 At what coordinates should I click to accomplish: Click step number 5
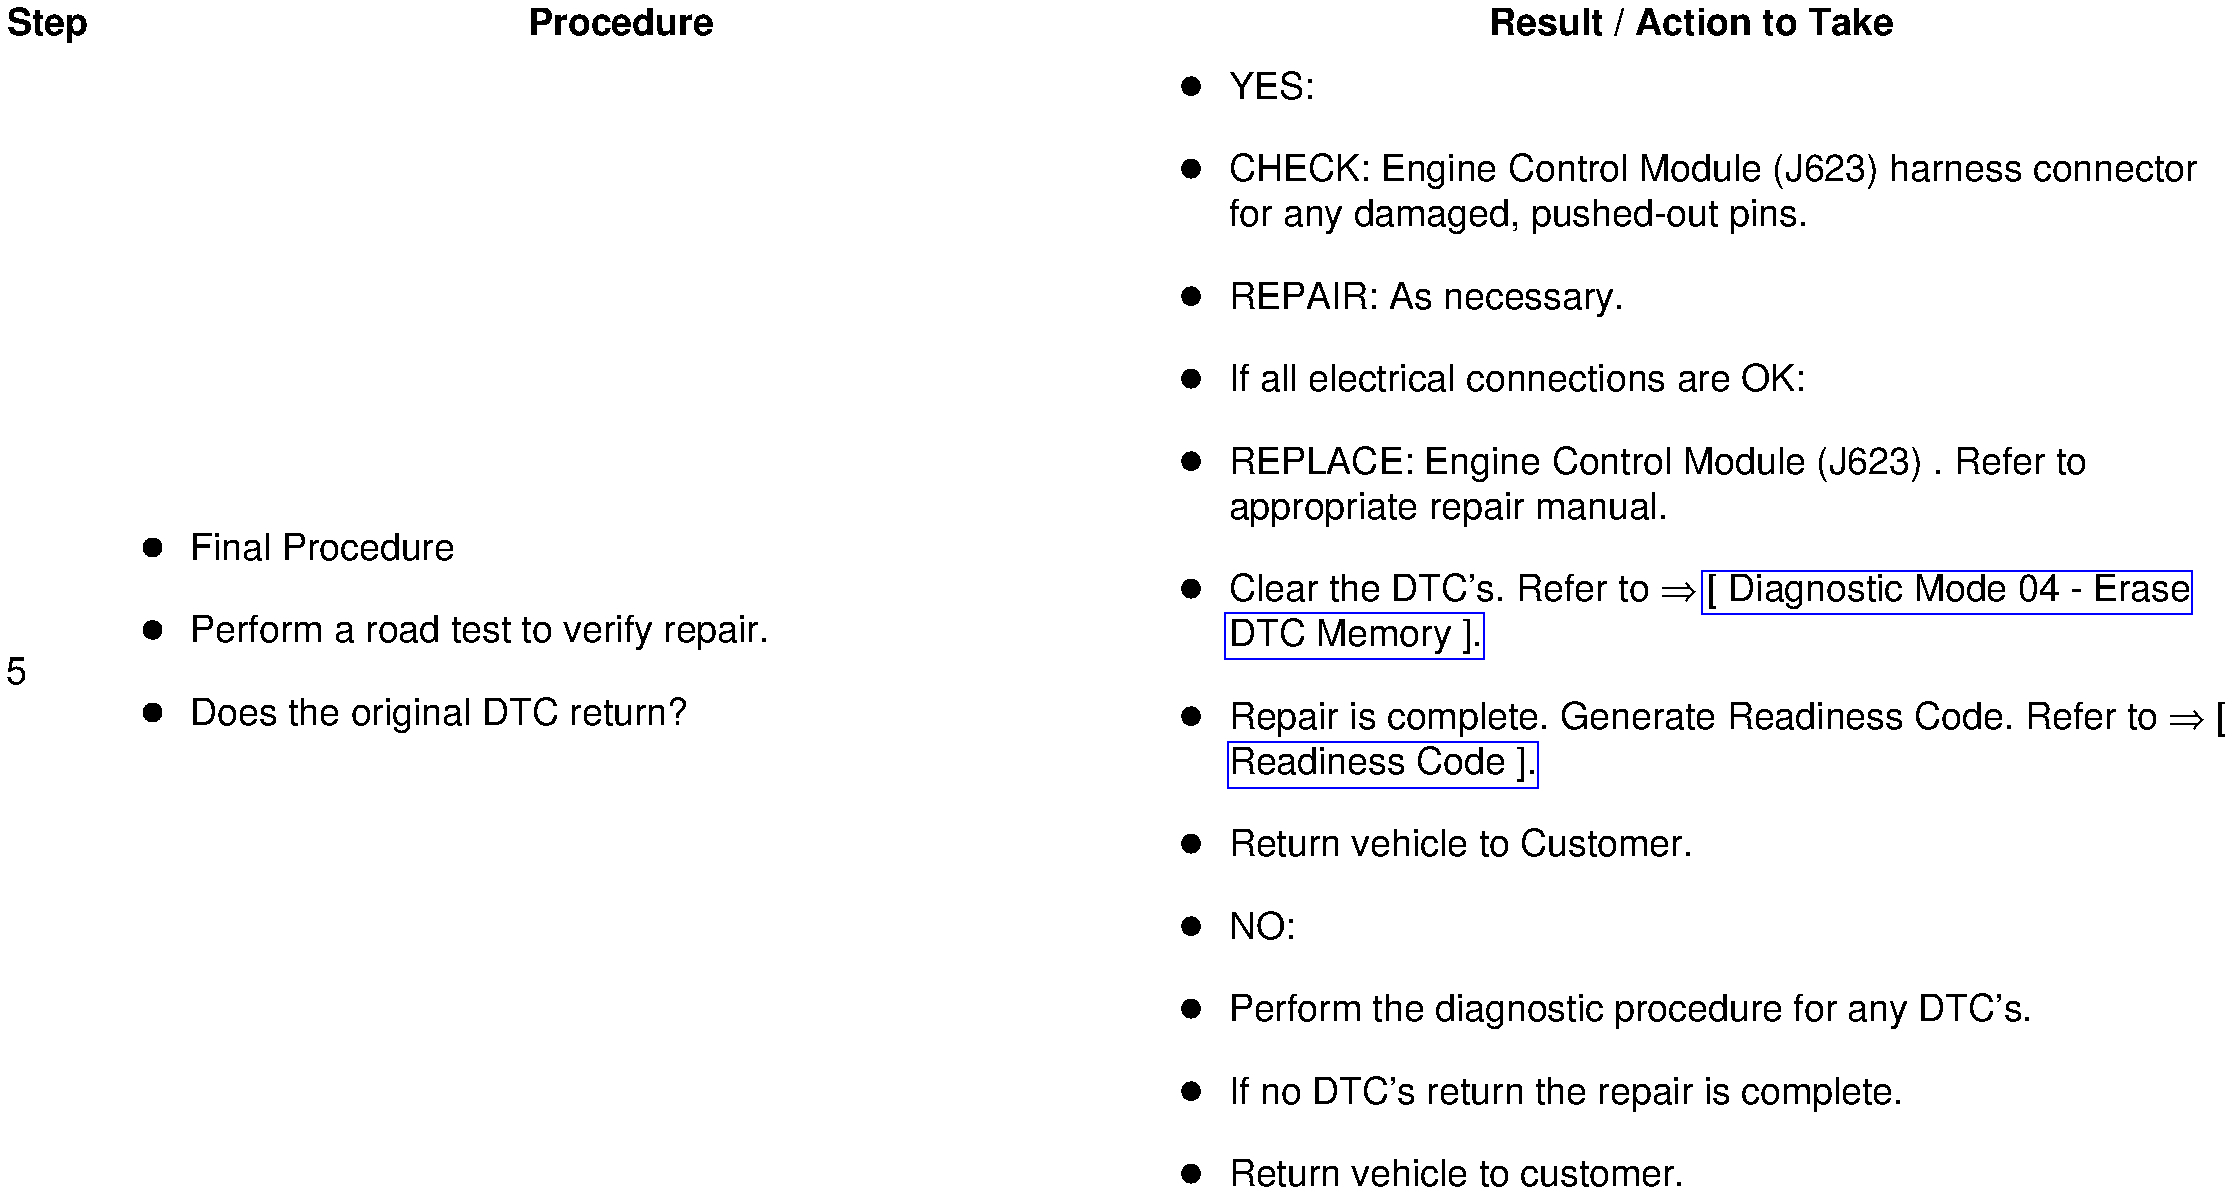16,672
